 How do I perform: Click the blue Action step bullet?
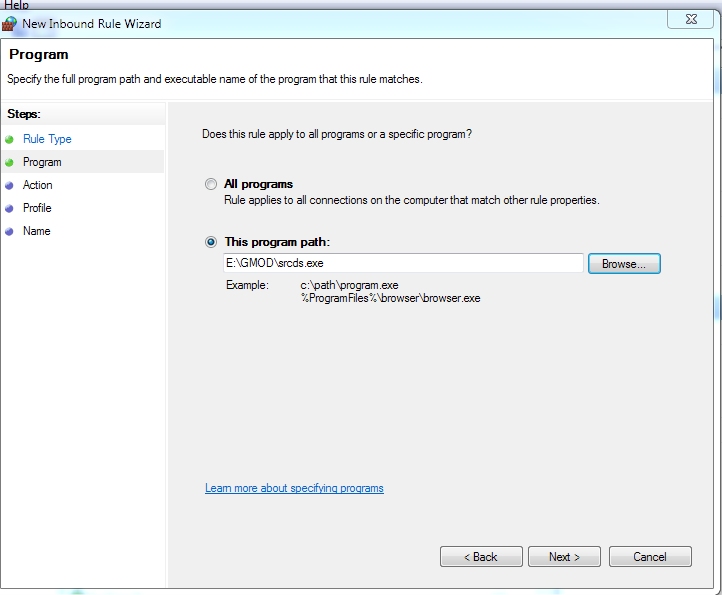(10, 185)
